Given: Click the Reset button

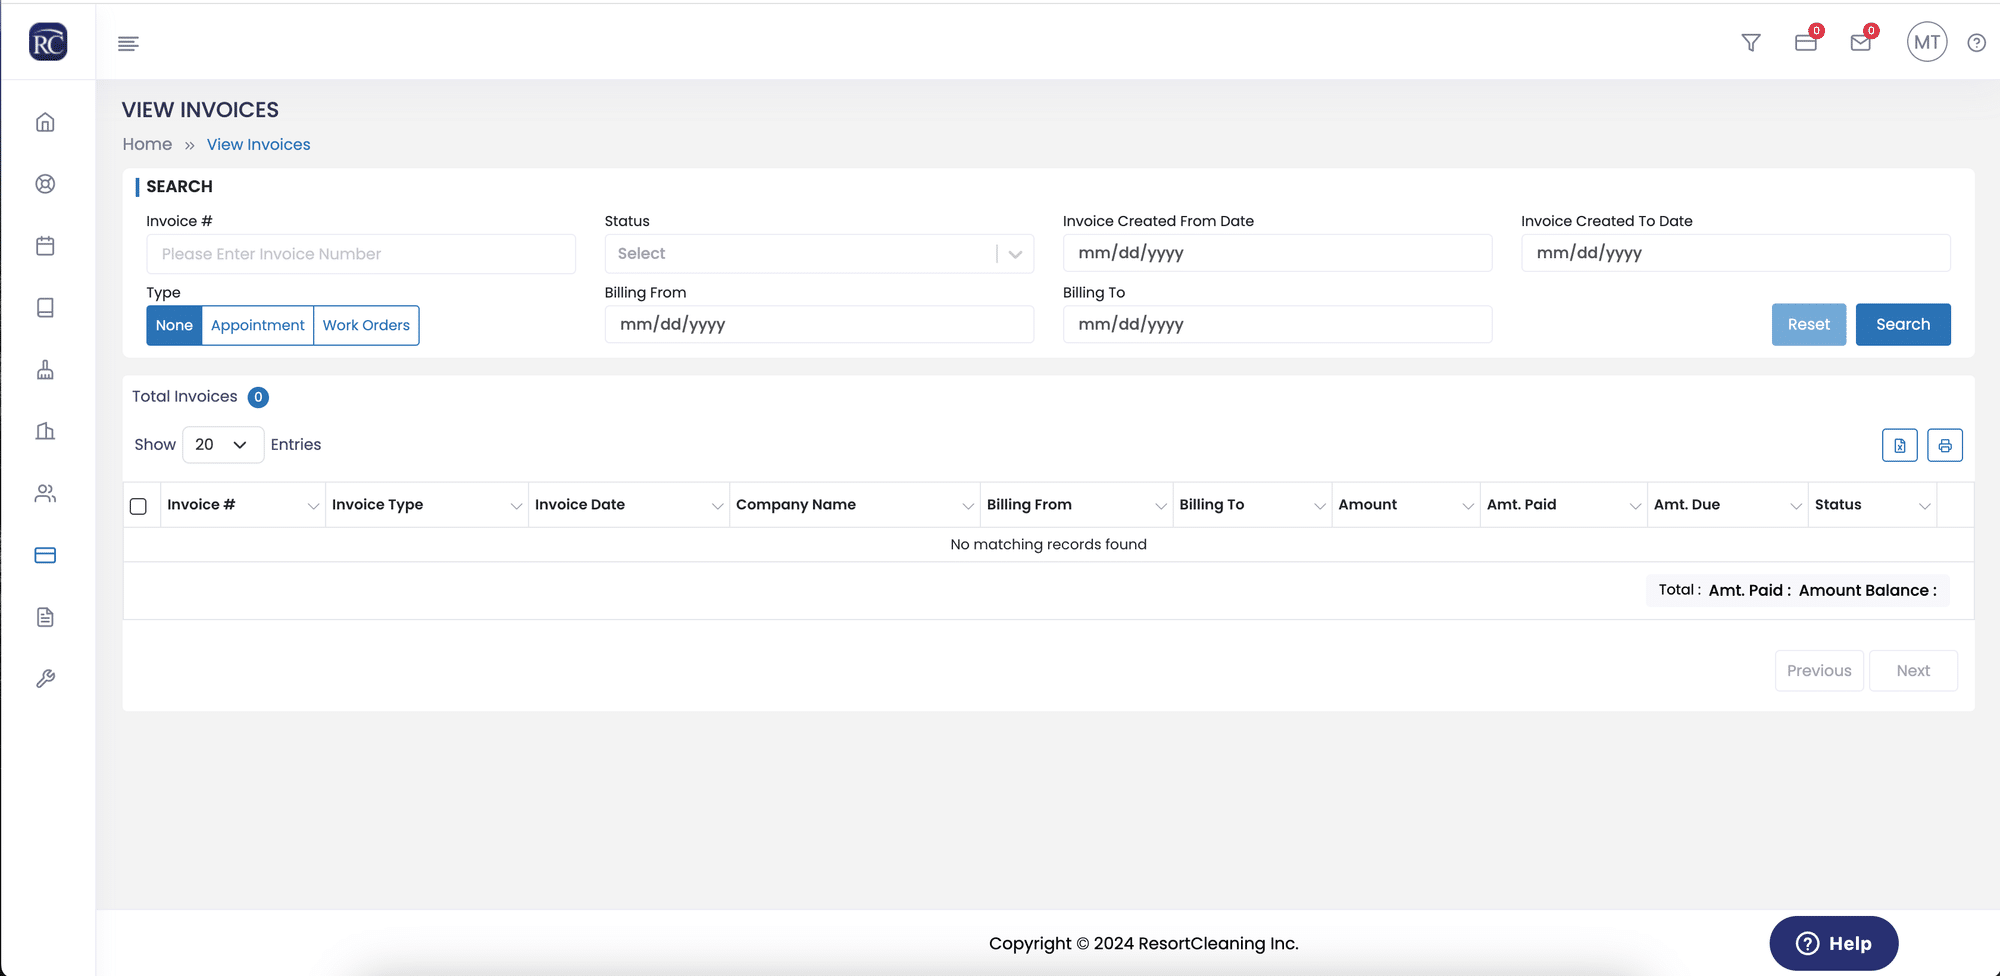Looking at the screenshot, I should pos(1809,324).
